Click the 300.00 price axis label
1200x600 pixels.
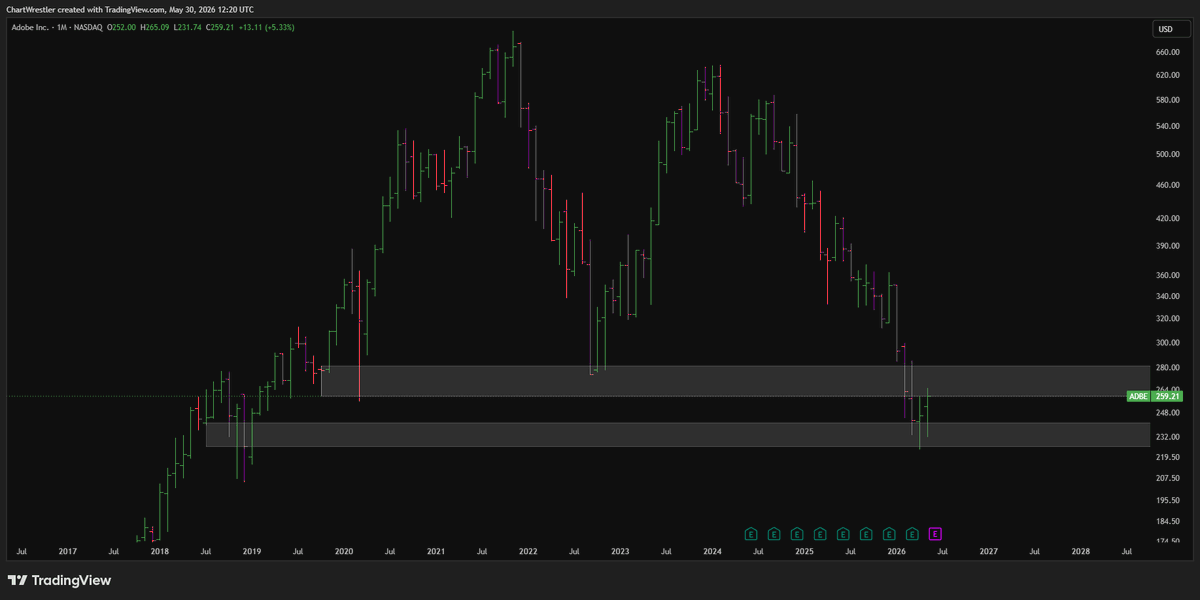pyautogui.click(x=1169, y=342)
